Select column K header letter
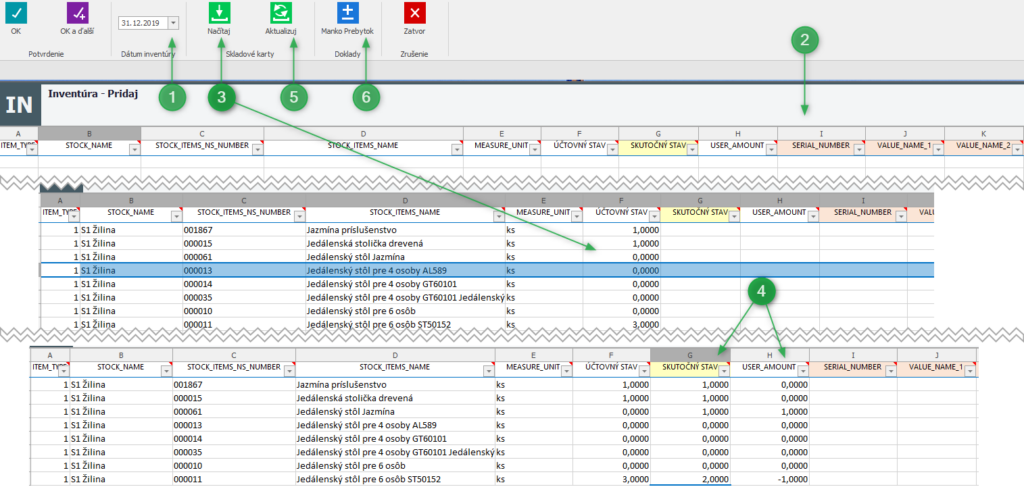 pos(984,133)
